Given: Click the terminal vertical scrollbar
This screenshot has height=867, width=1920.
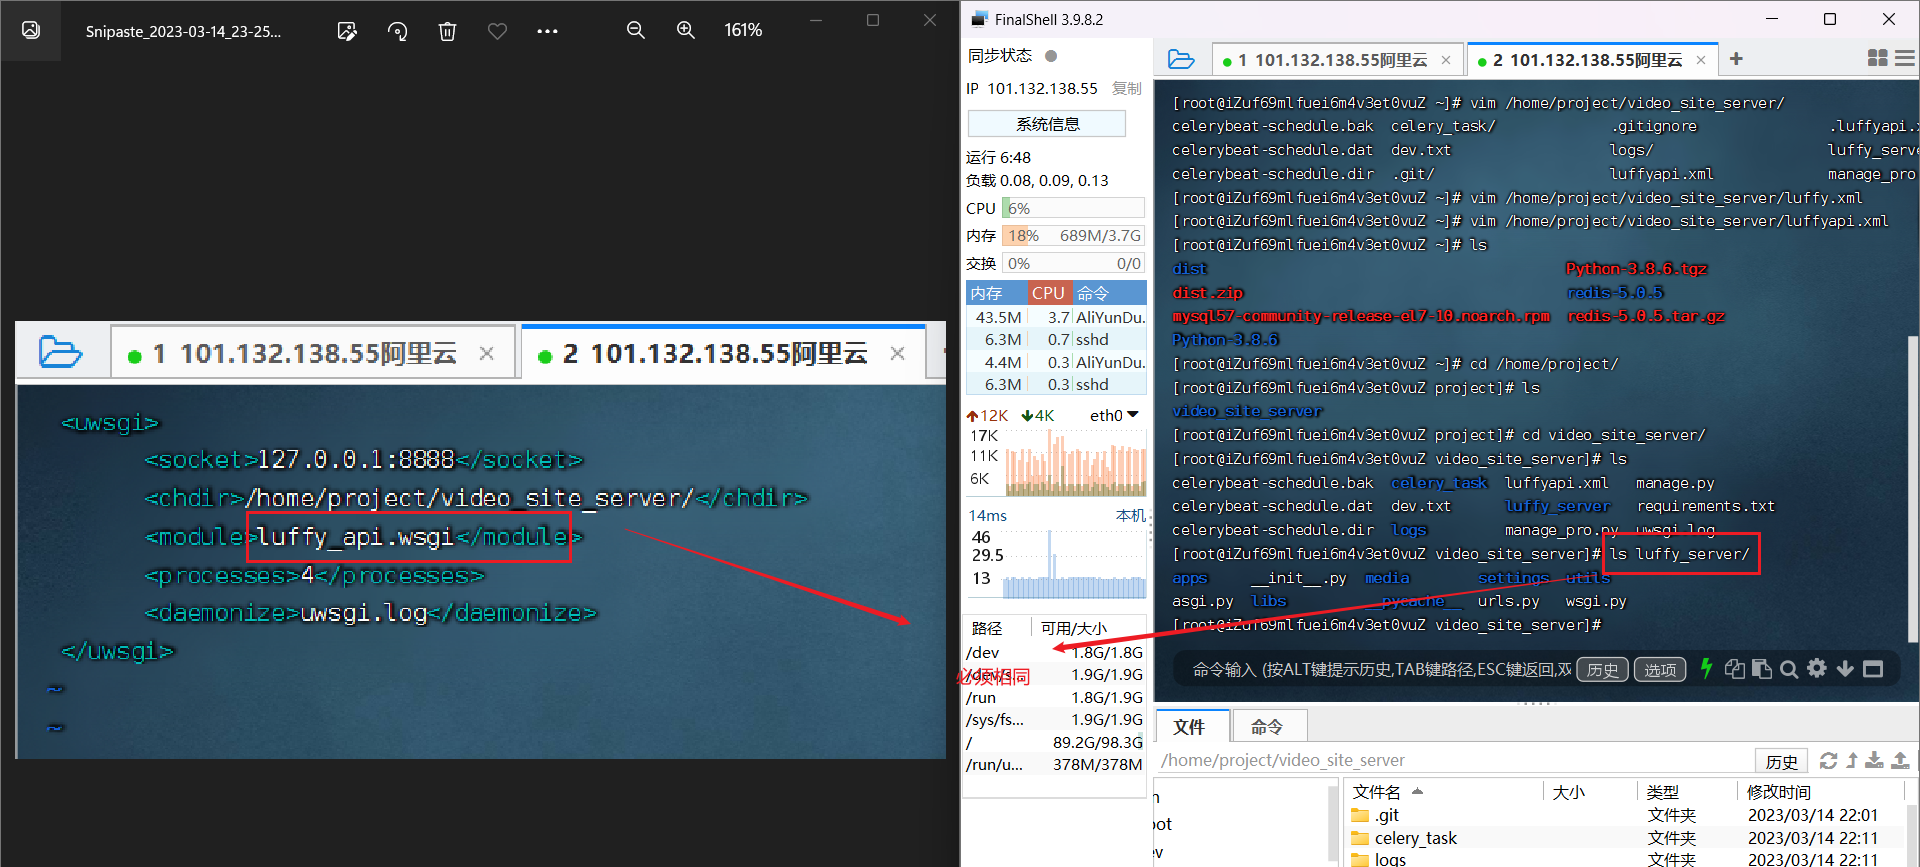Looking at the screenshot, I should tap(1913, 490).
